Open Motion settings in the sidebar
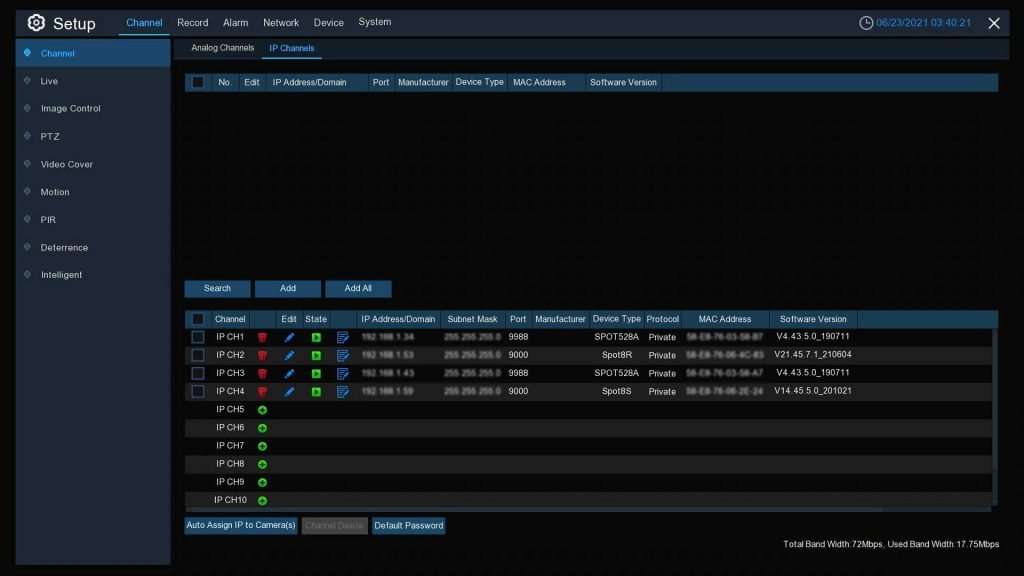Image resolution: width=1024 pixels, height=576 pixels. 55,192
